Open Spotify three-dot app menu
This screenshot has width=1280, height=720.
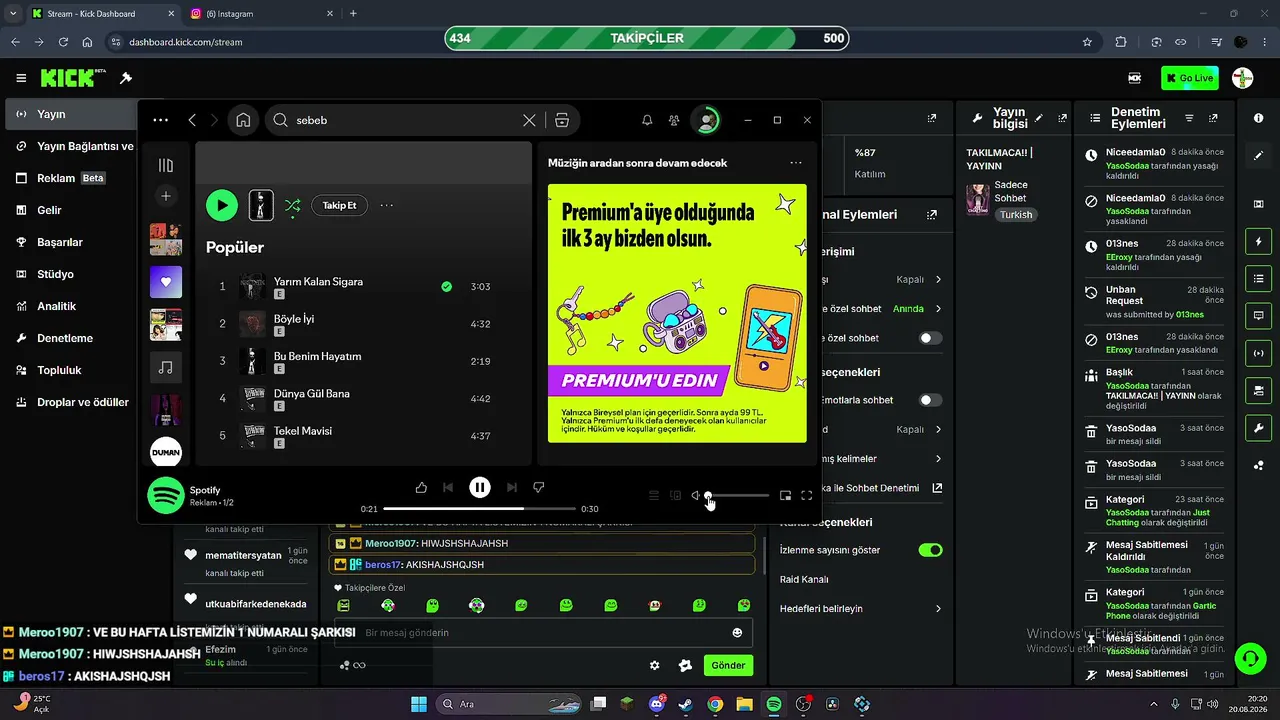coord(160,120)
